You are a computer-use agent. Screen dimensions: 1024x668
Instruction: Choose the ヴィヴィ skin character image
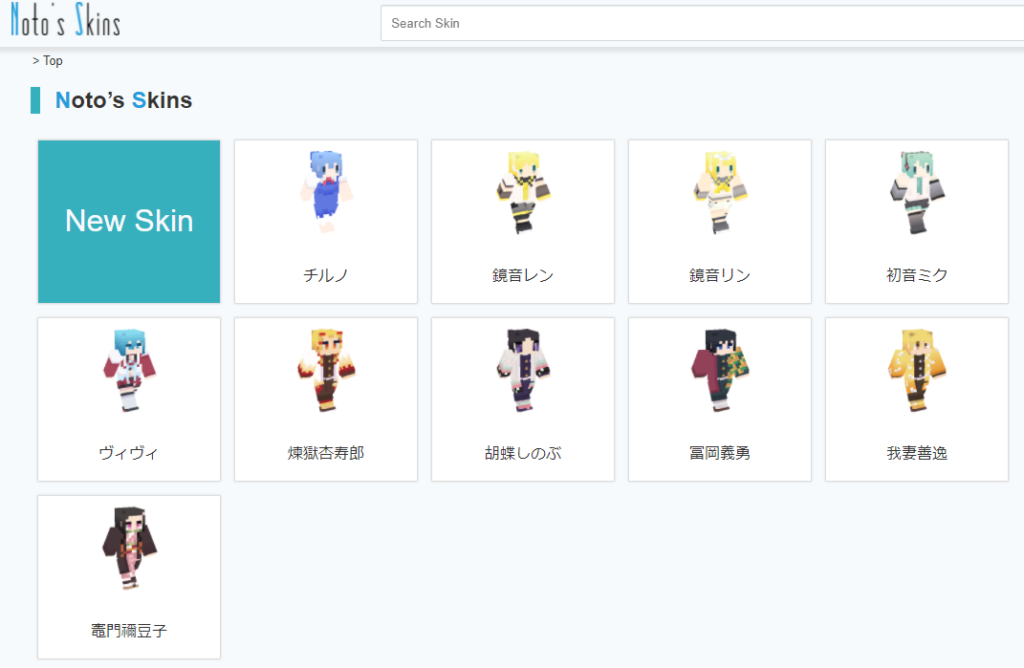click(x=129, y=370)
